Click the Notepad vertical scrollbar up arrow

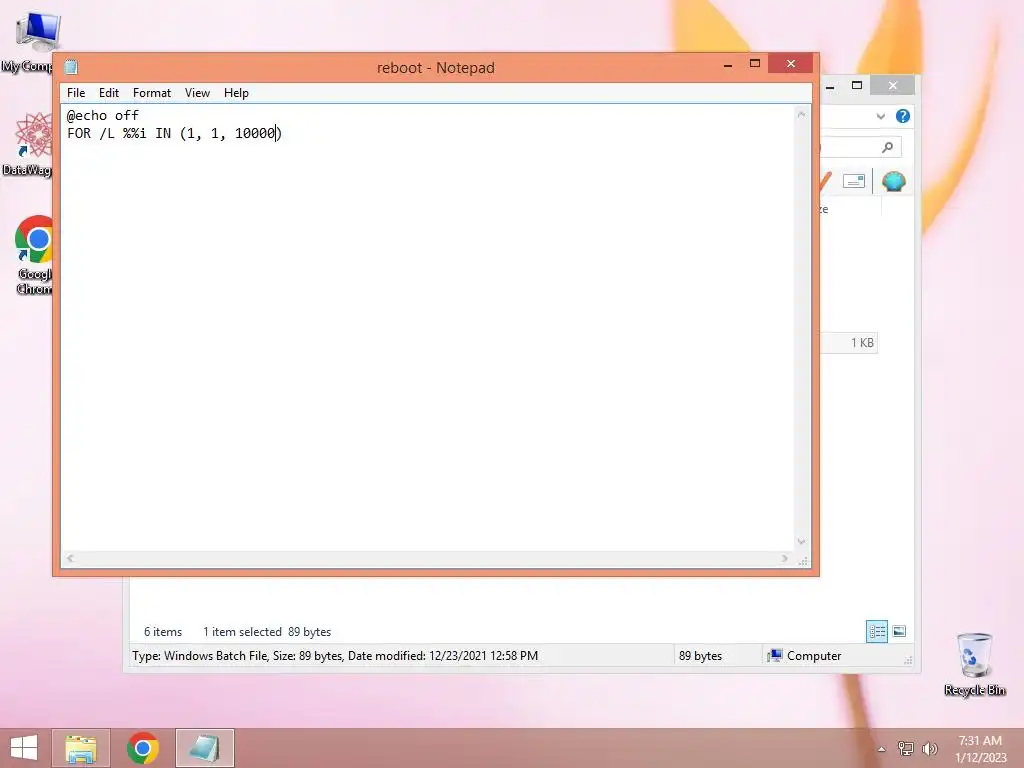point(801,115)
